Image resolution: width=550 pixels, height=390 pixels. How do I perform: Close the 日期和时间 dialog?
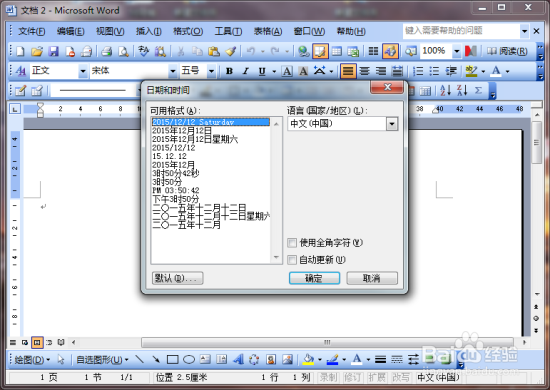(x=387, y=87)
